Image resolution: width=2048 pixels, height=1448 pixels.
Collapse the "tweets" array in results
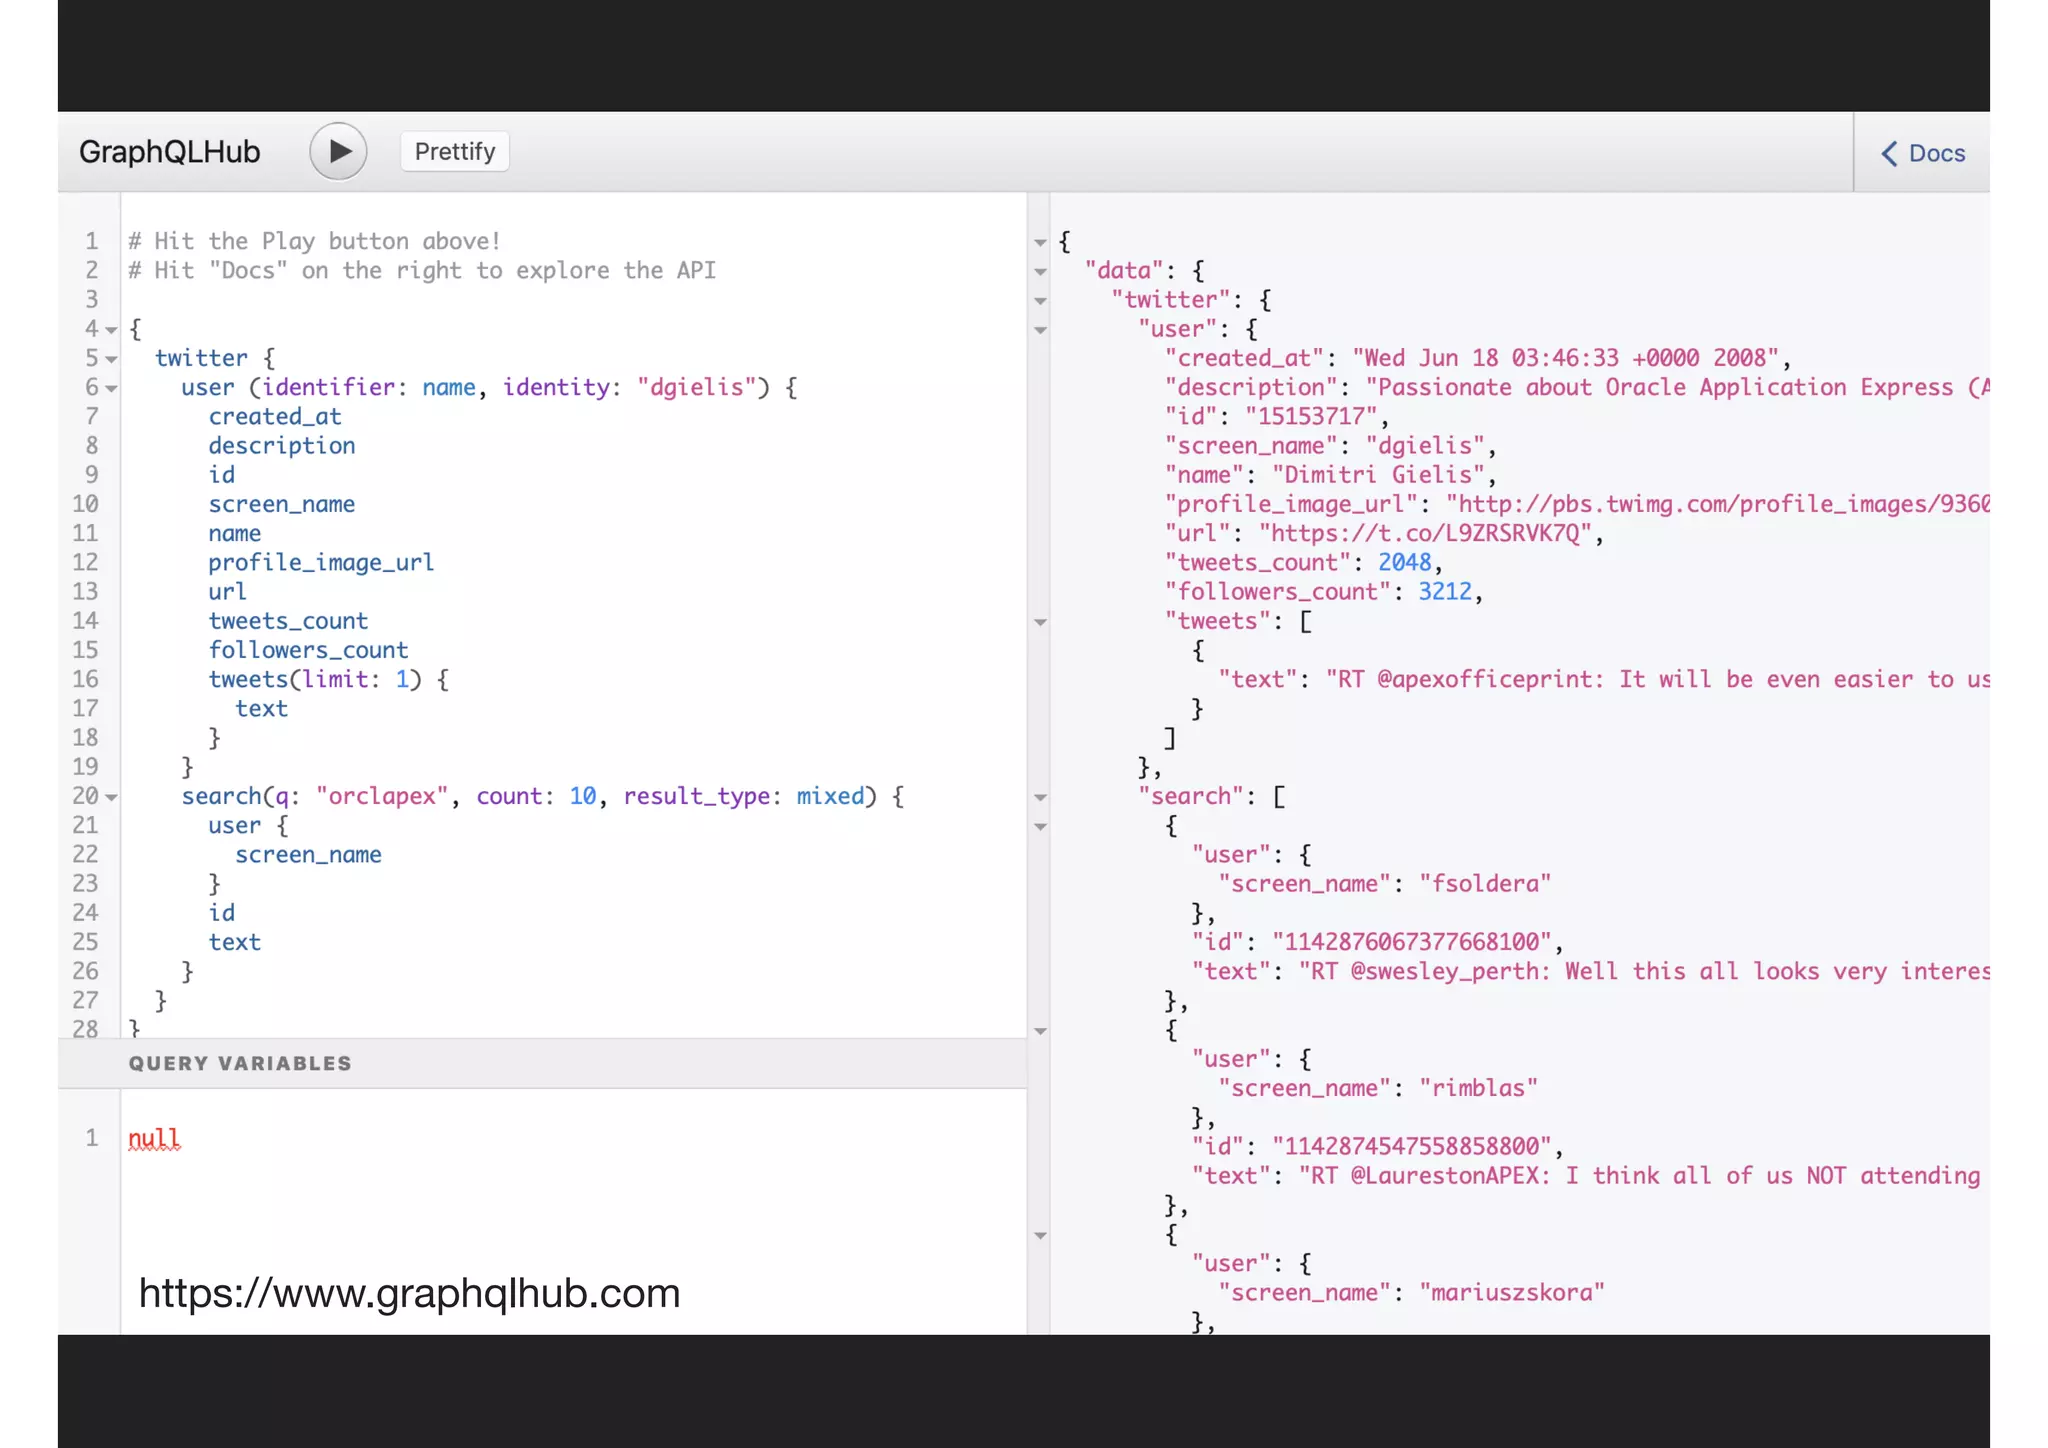pos(1040,622)
